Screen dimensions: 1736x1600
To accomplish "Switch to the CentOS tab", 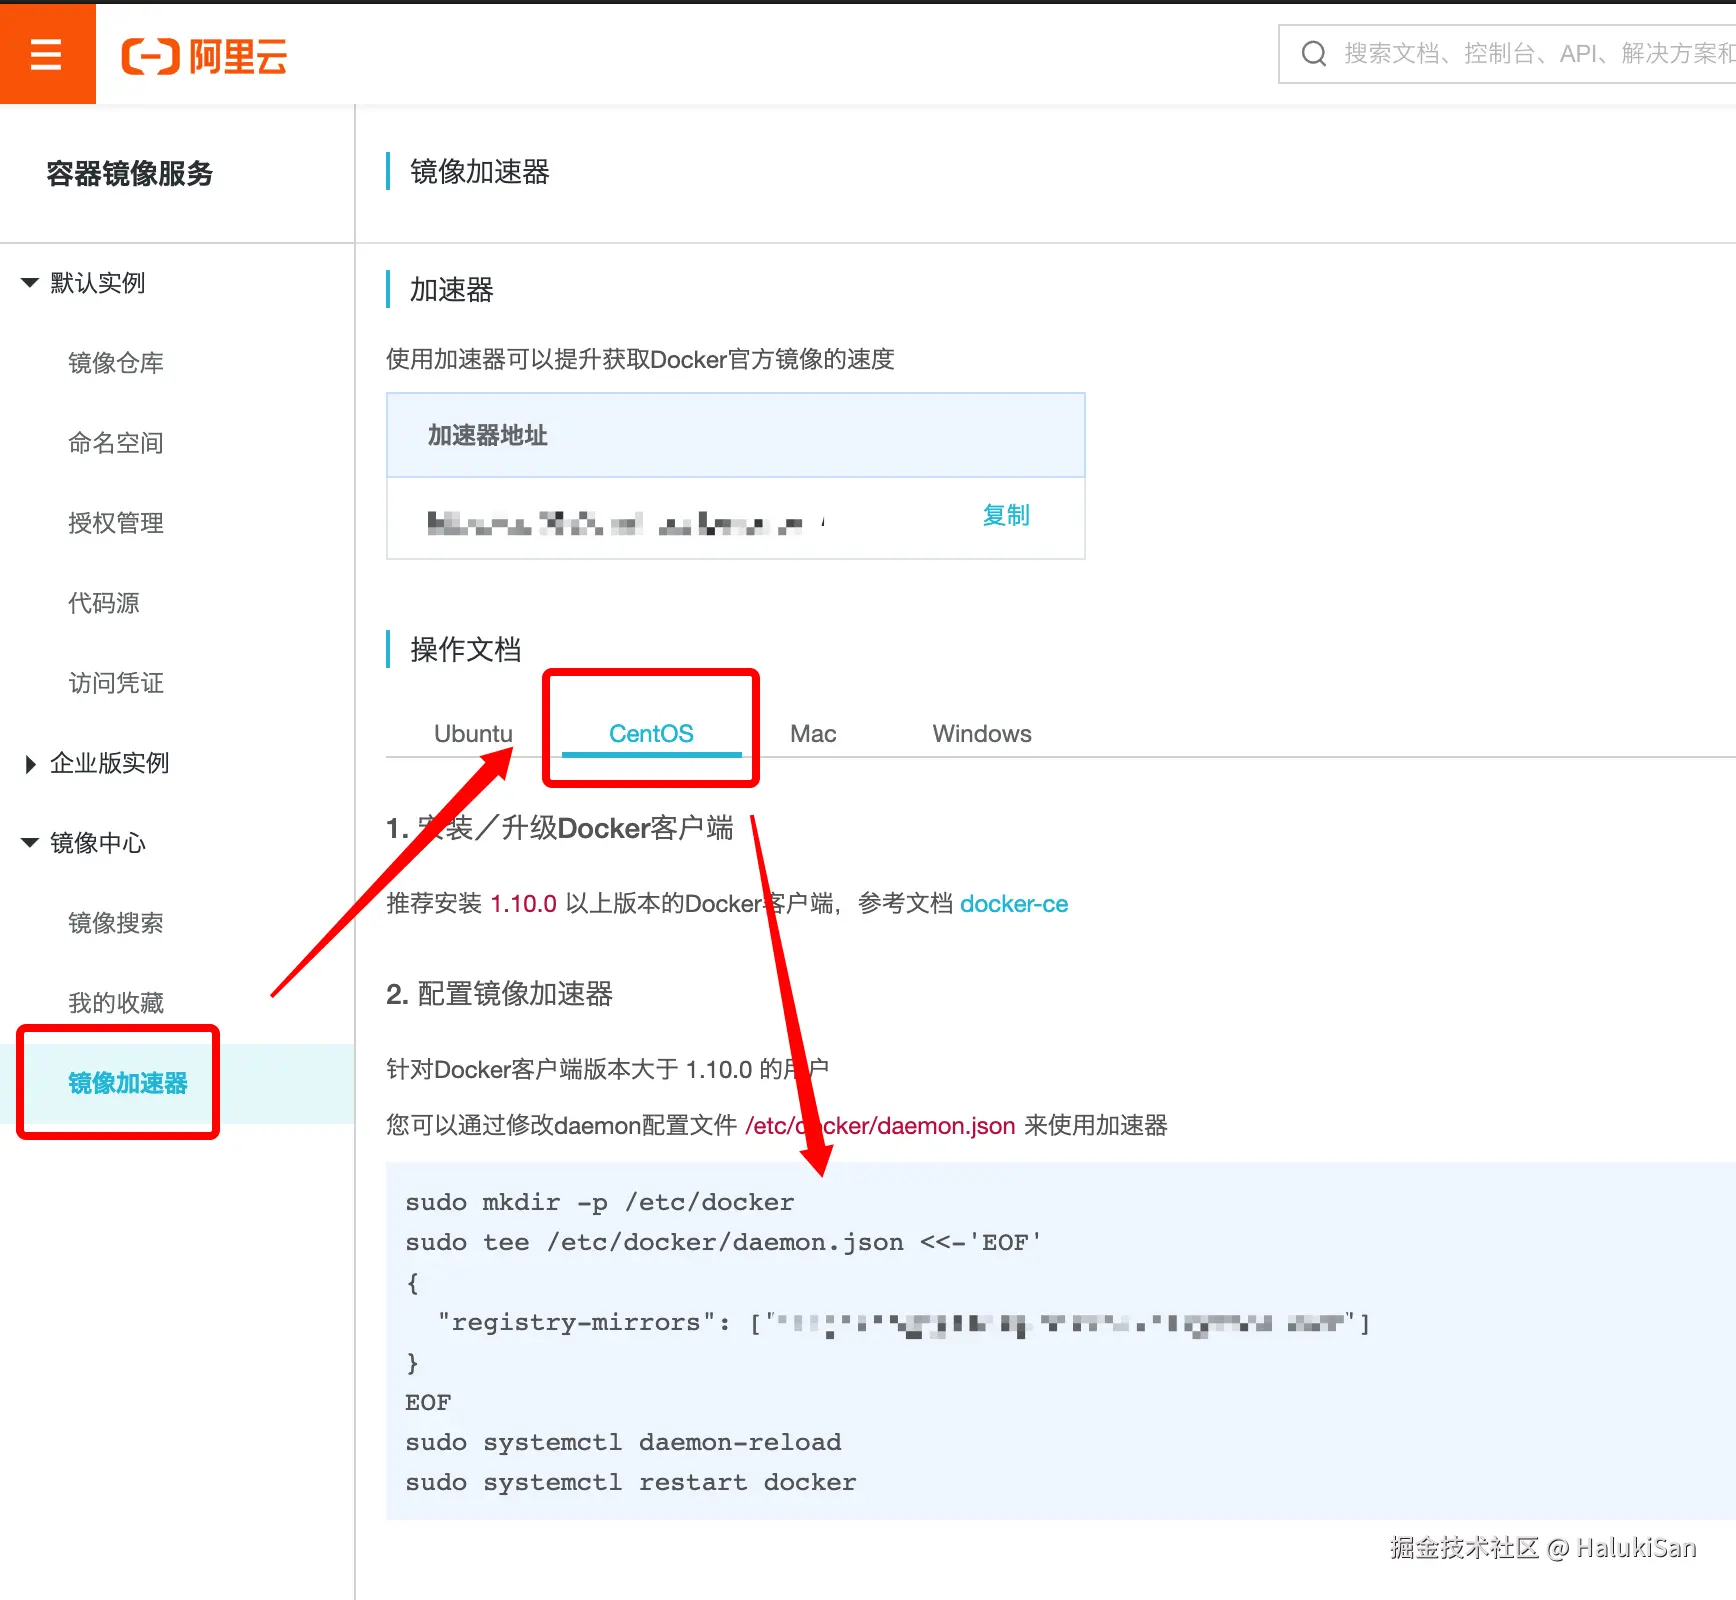I will 651,734.
